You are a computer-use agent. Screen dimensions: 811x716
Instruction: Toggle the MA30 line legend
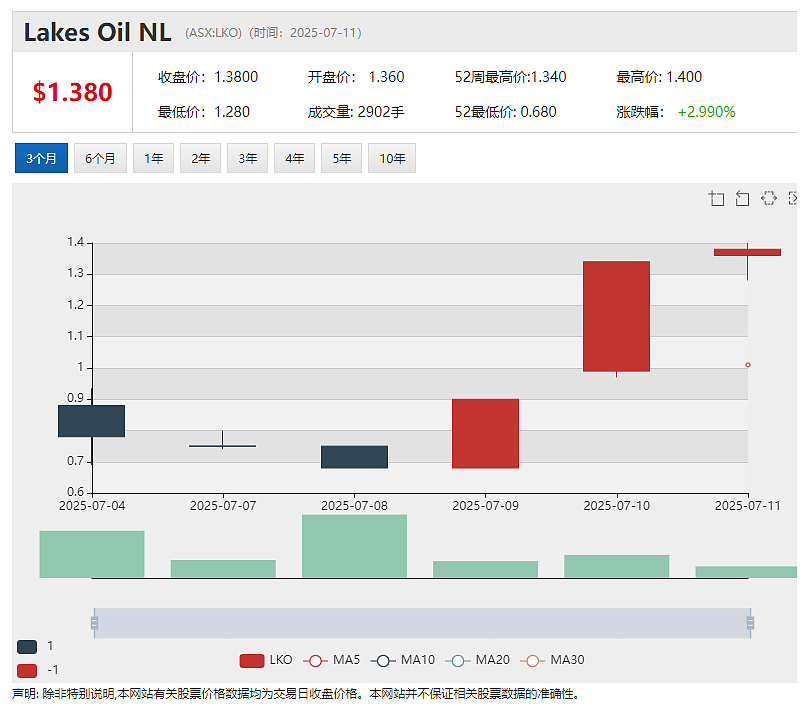coord(552,661)
